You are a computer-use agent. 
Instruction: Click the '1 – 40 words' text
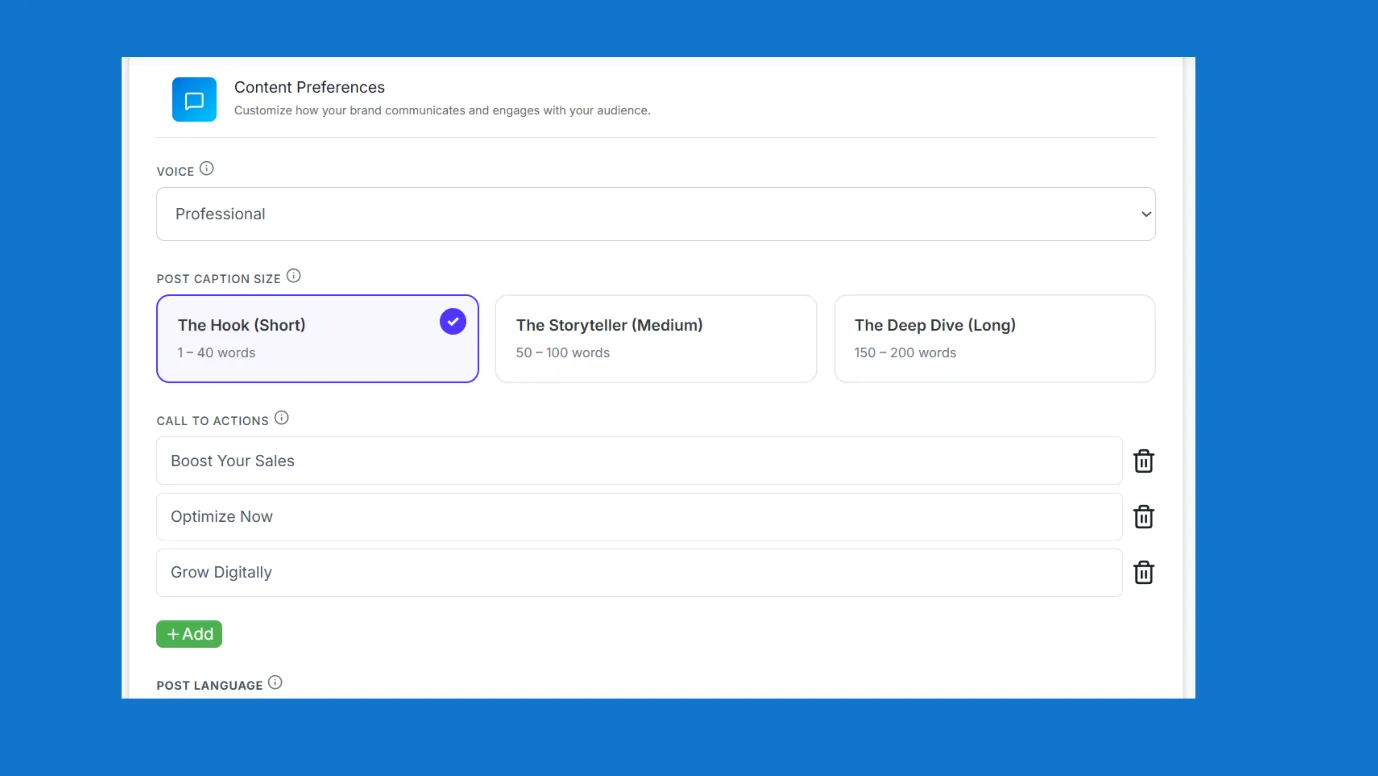[217, 353]
